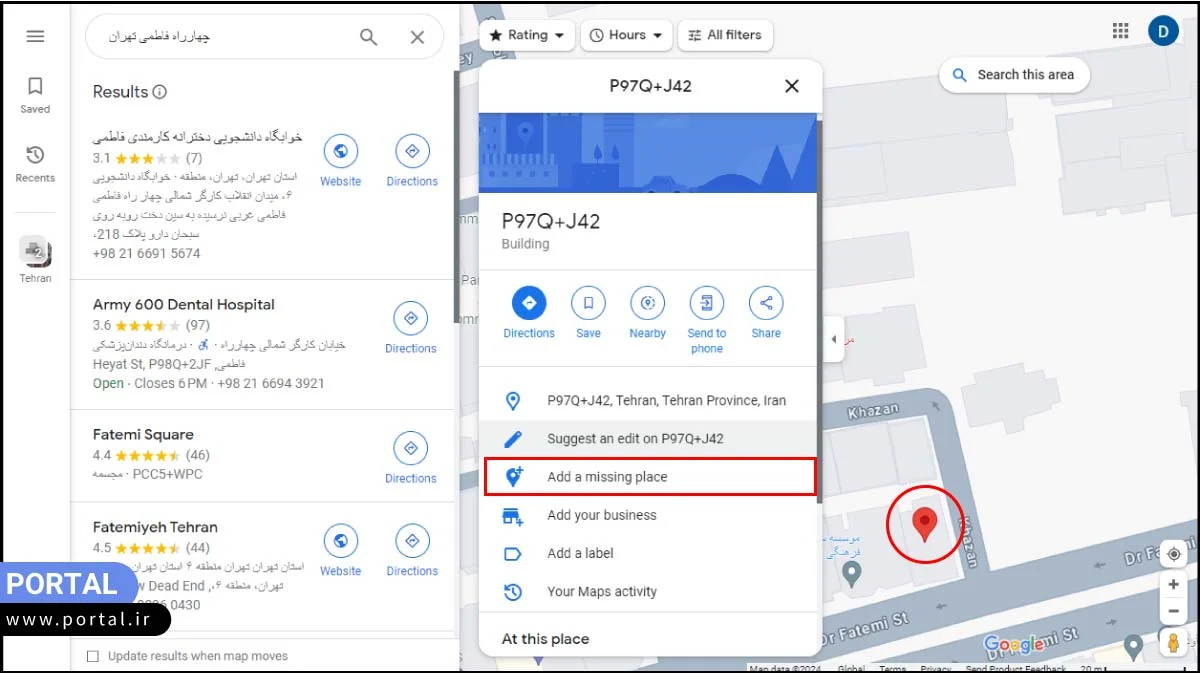Open All filters options
The image size is (1200, 673).
[725, 35]
